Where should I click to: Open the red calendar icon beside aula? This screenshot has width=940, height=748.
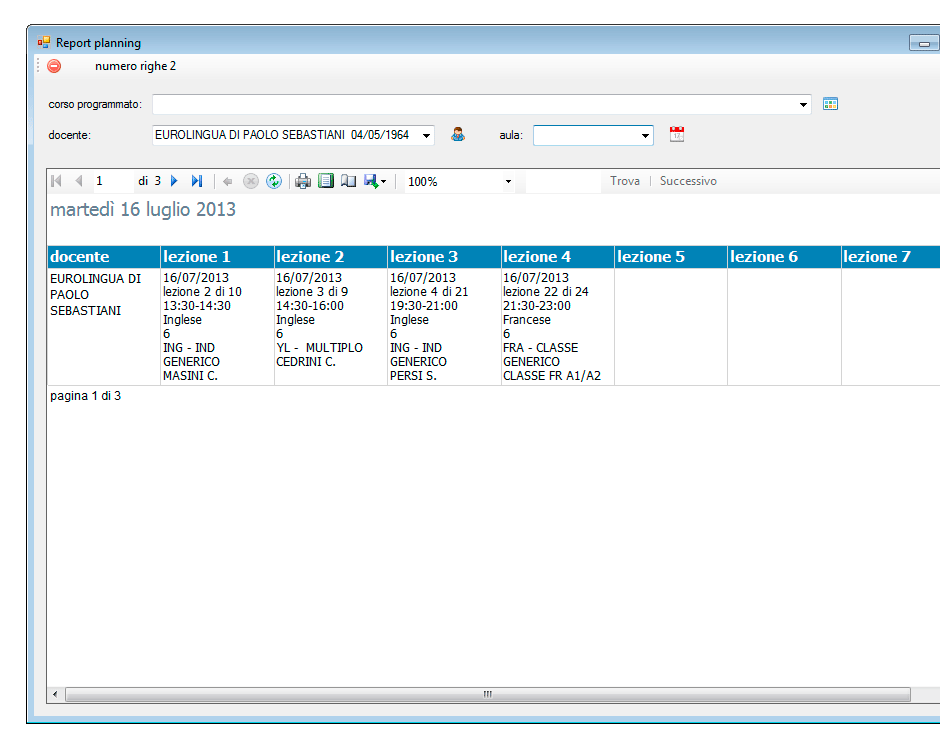click(677, 134)
